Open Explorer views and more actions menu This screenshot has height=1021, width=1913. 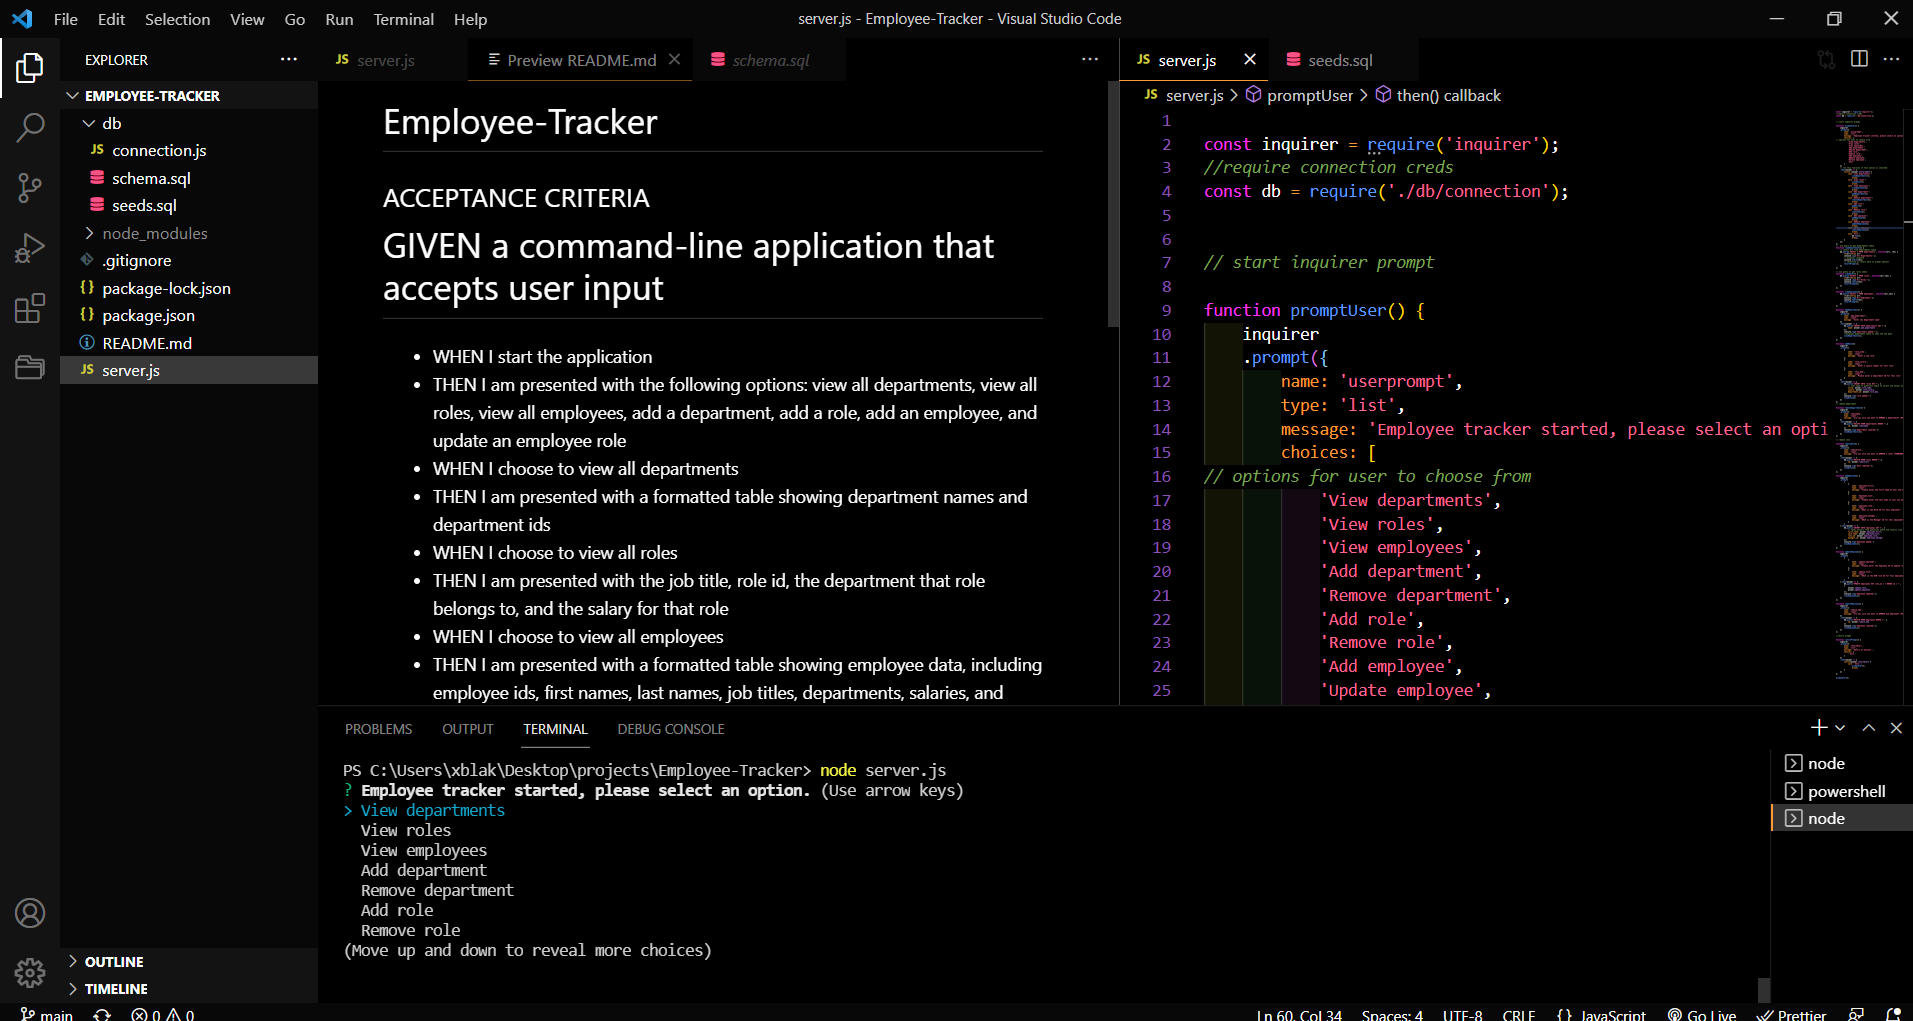pos(289,59)
